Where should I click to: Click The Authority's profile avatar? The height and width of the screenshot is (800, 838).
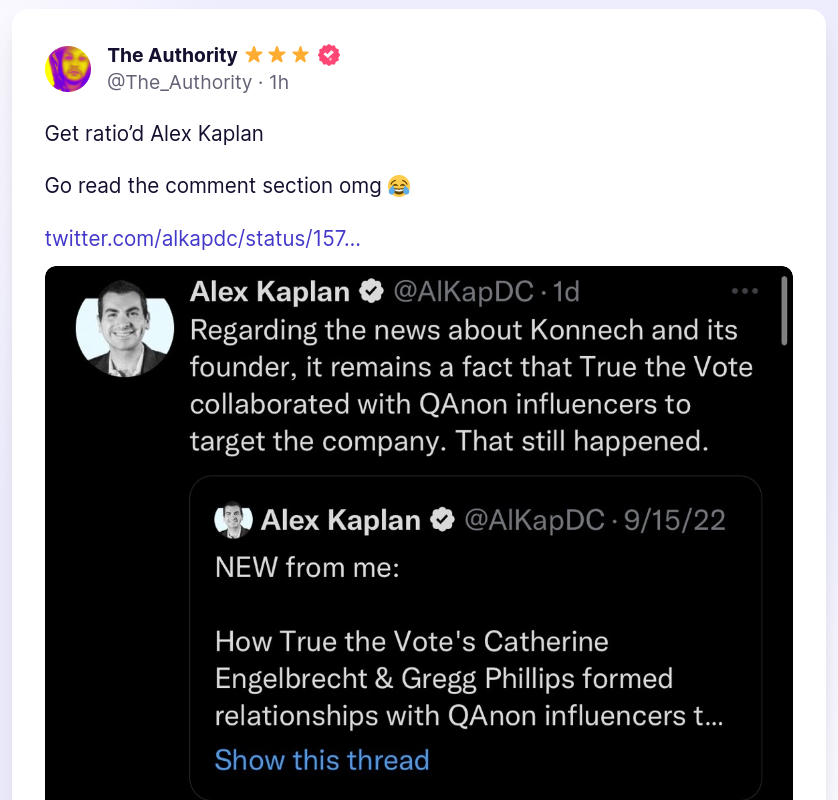[x=68, y=69]
